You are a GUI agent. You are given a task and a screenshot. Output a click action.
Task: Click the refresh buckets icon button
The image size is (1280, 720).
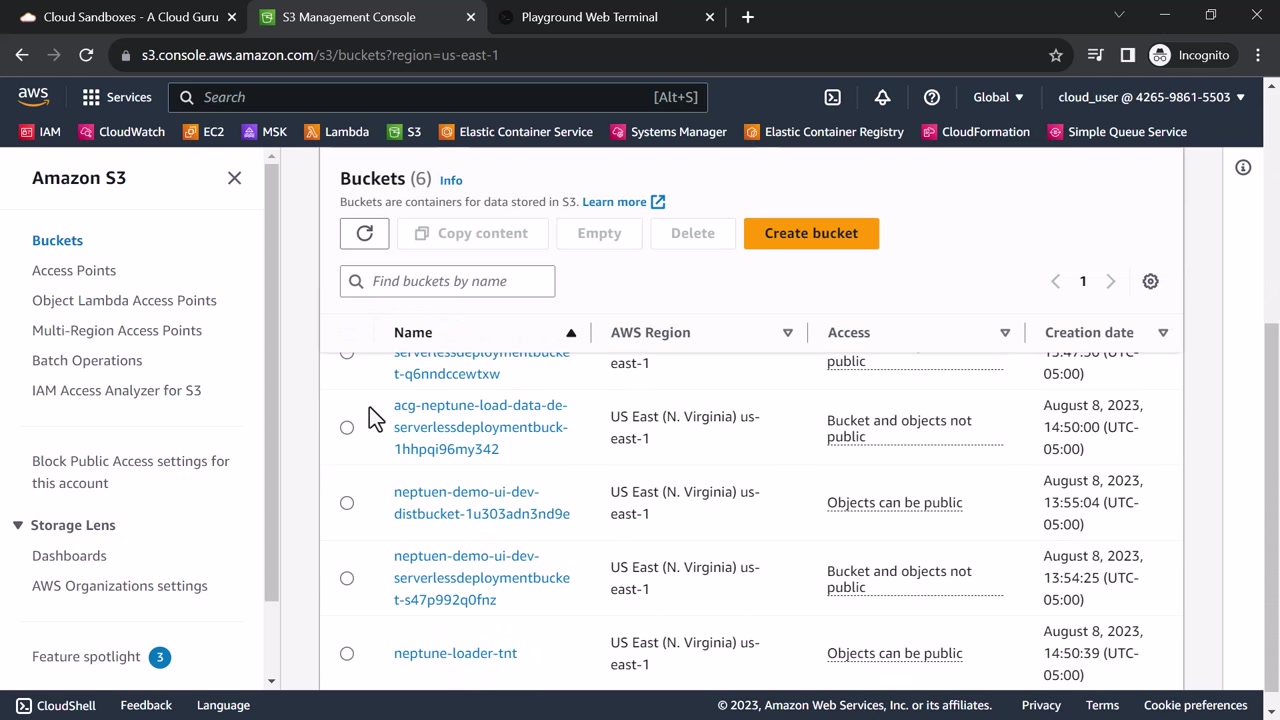coord(364,233)
